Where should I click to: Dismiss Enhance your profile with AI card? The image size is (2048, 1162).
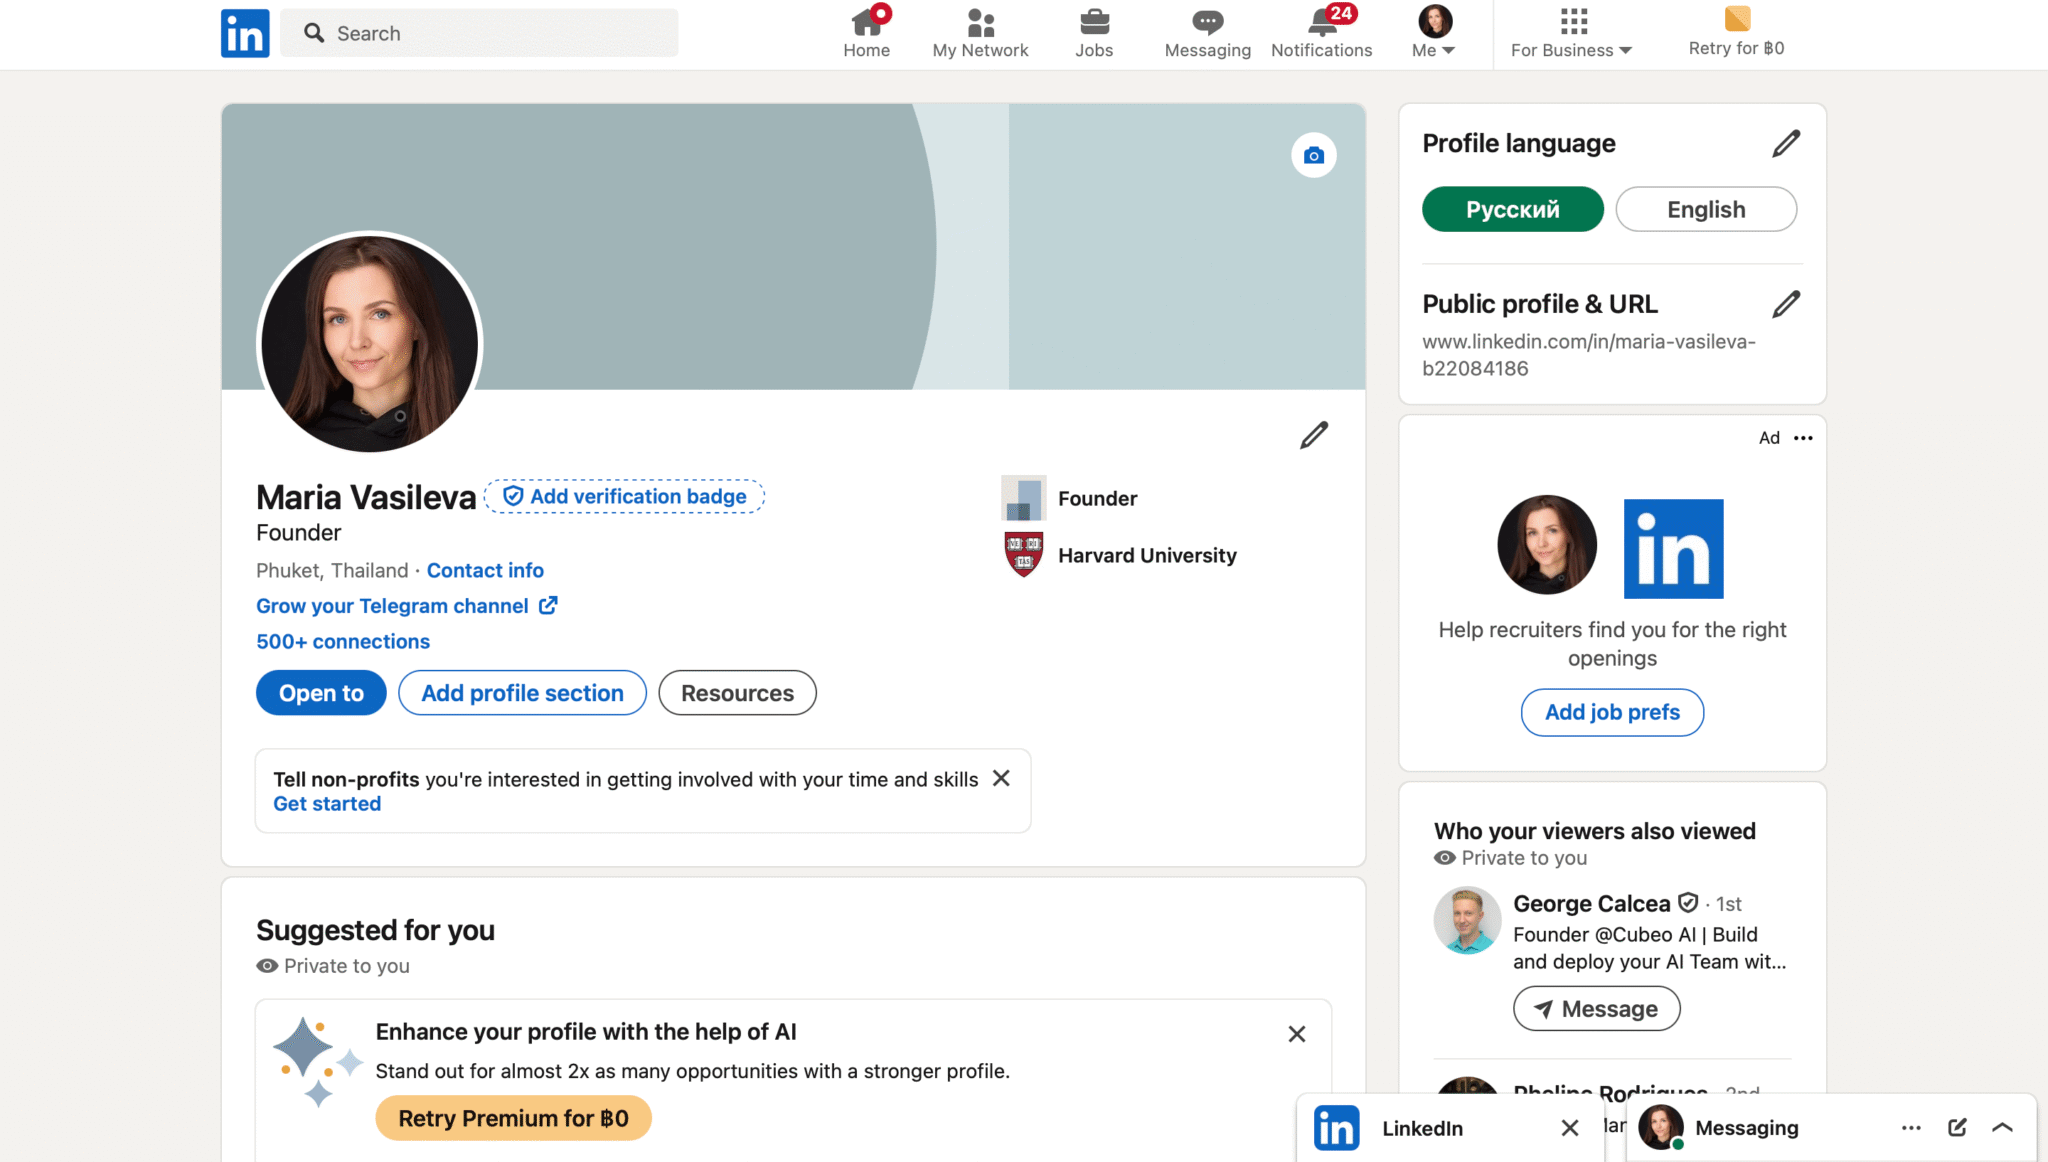click(1297, 1034)
